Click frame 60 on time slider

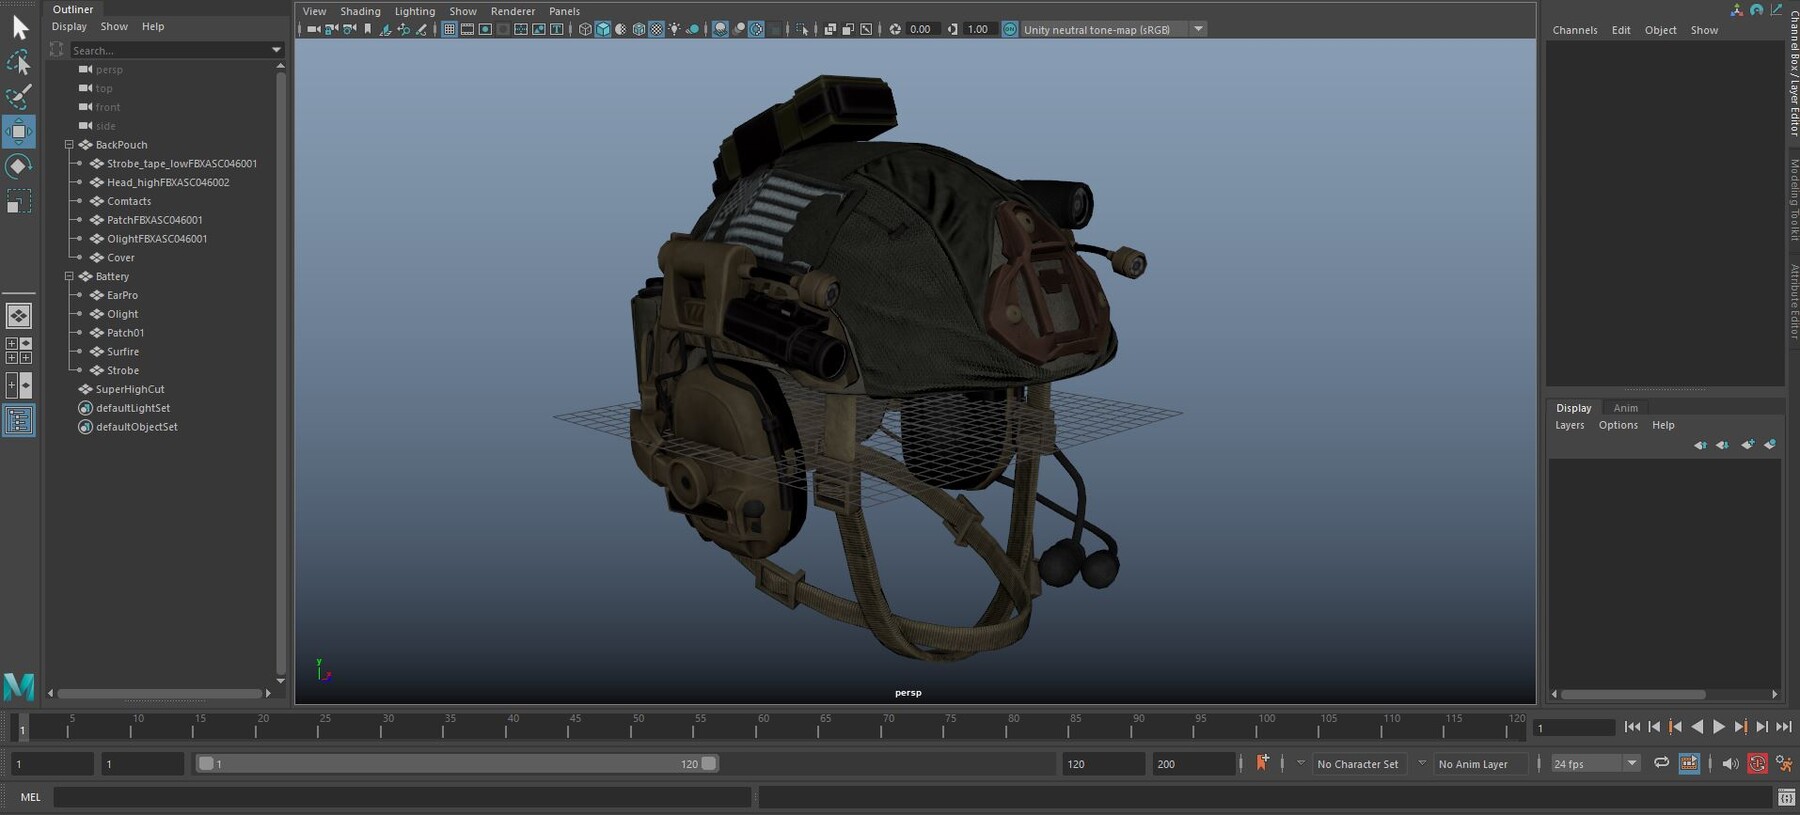pos(756,727)
